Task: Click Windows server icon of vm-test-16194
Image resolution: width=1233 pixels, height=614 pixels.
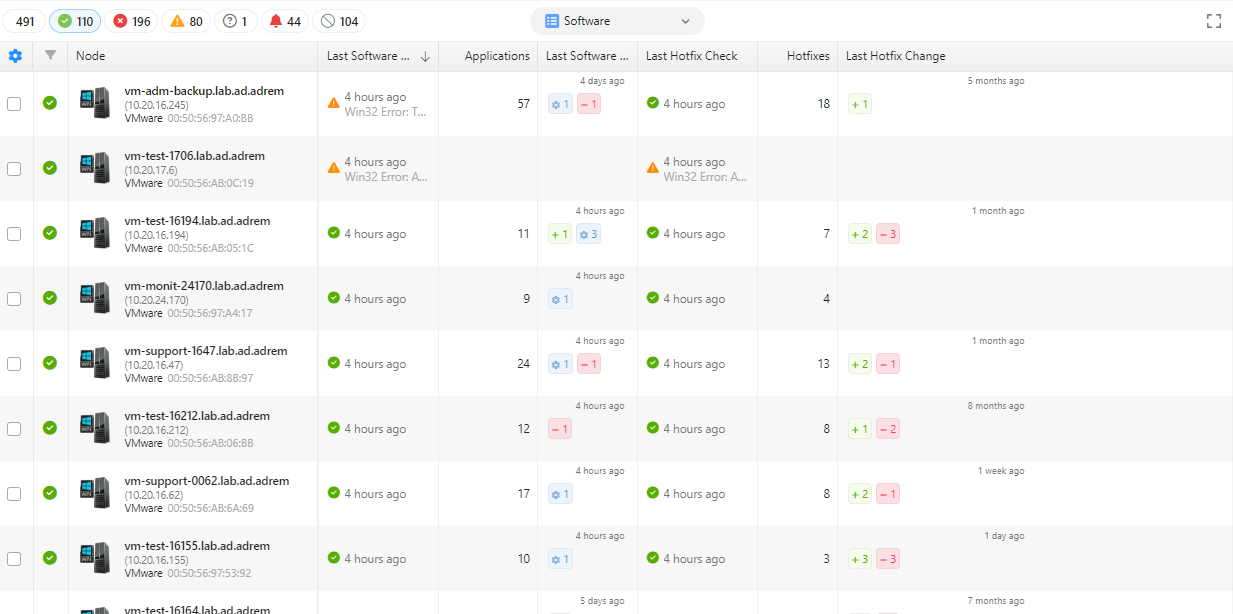Action: tap(95, 233)
